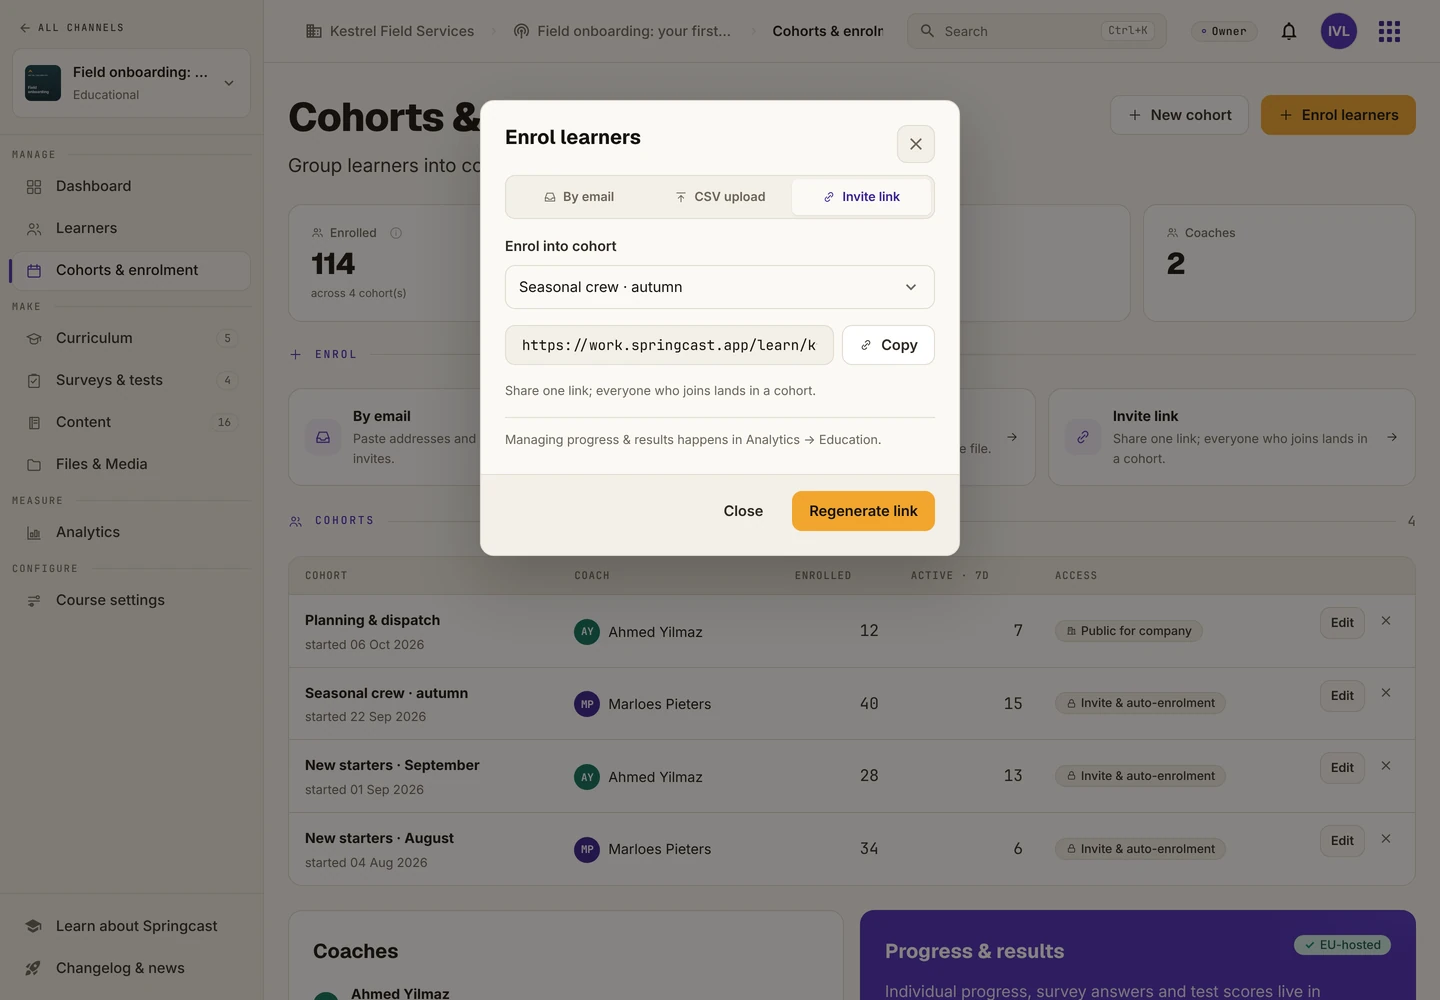Click Marloes Pieters in Seasonal crew row
1440x1000 pixels.
tap(660, 704)
